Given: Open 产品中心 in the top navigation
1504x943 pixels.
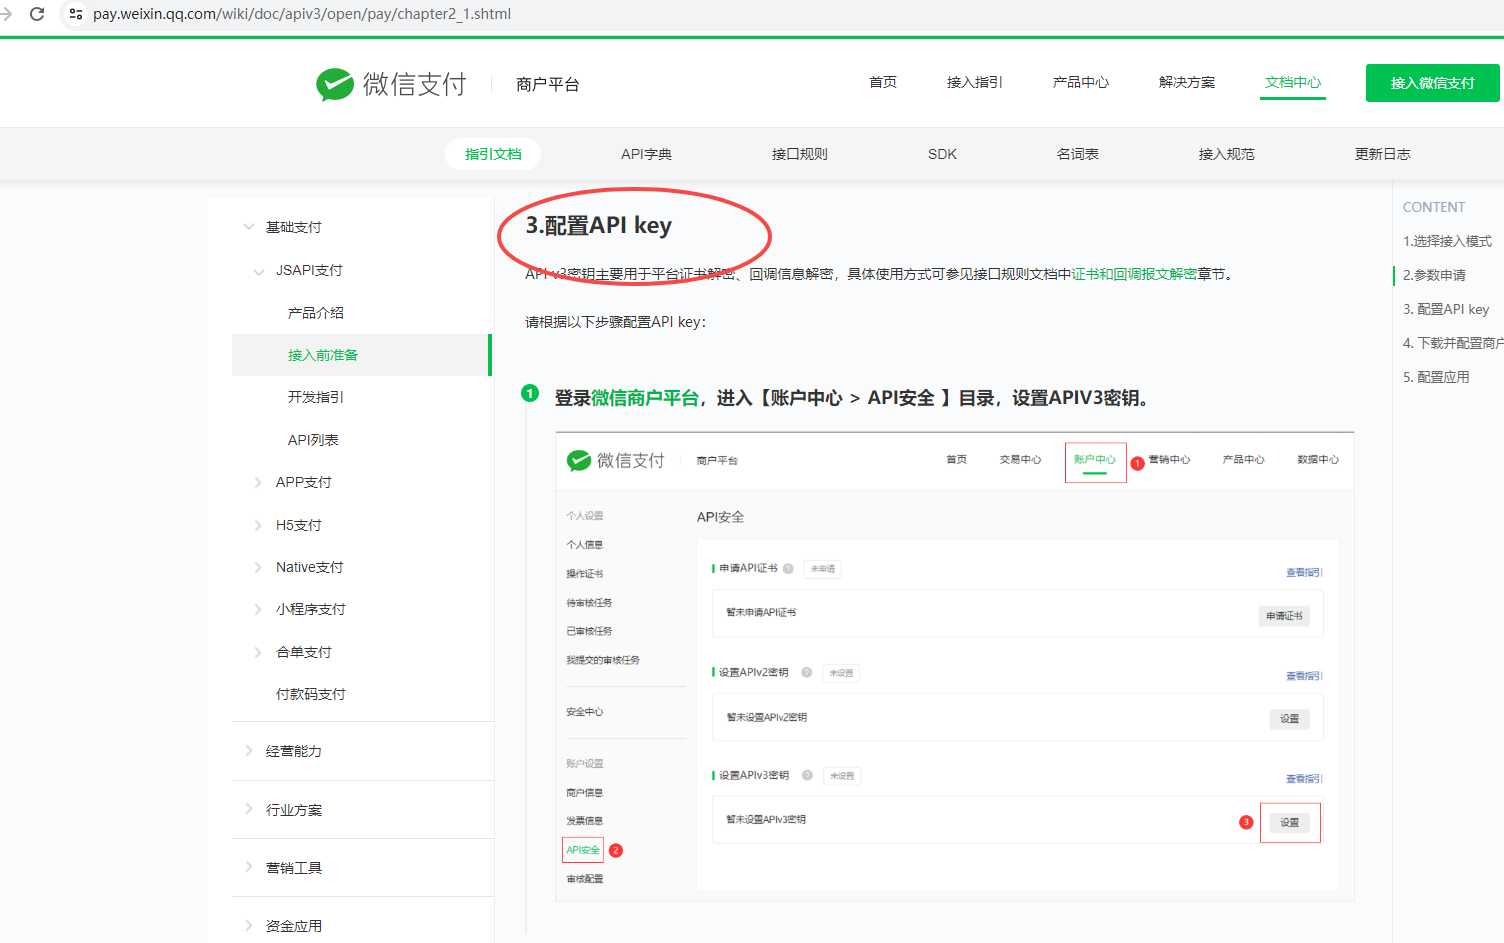Looking at the screenshot, I should (1081, 82).
